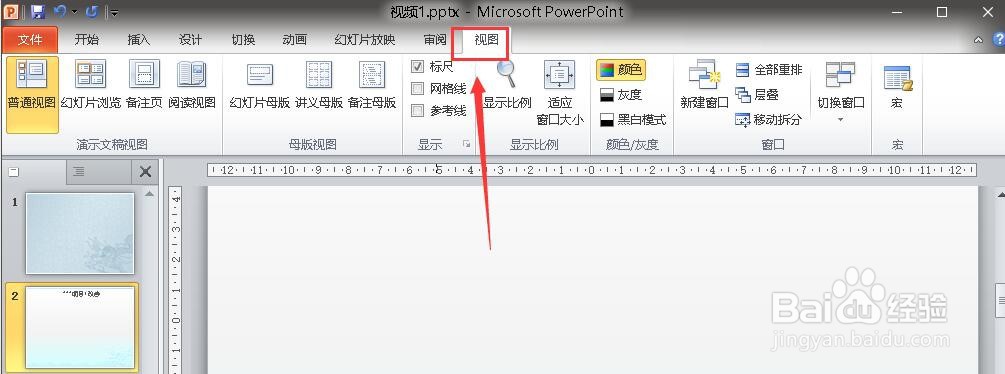Click thumbnail pane scroll up arrow
Viewport: 1005px width, 374px height.
coord(149,193)
